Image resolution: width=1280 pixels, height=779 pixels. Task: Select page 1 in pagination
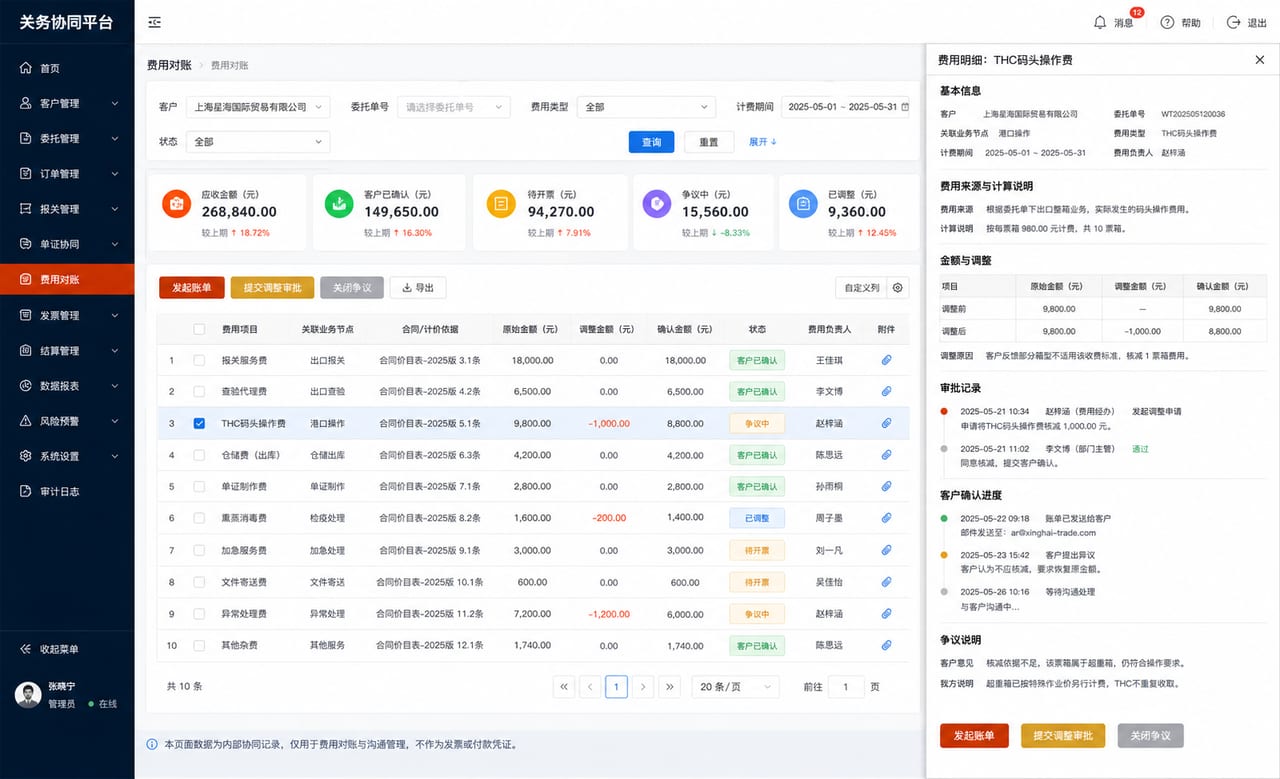[617, 686]
